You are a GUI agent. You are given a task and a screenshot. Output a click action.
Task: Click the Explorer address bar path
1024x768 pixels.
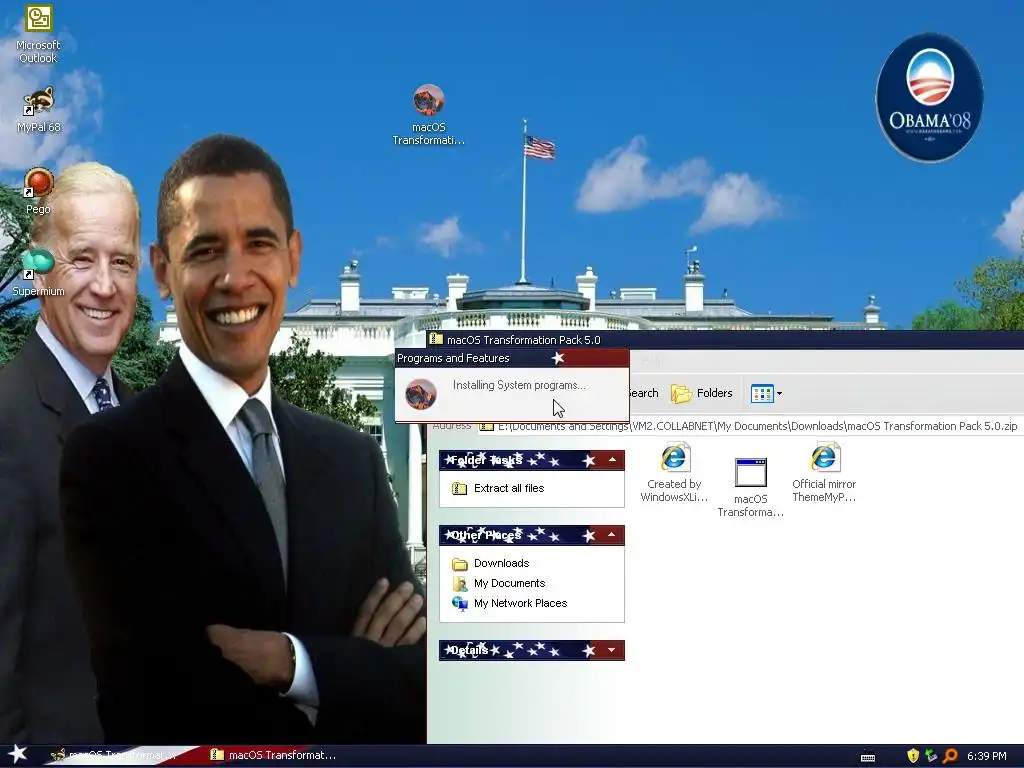[757, 426]
